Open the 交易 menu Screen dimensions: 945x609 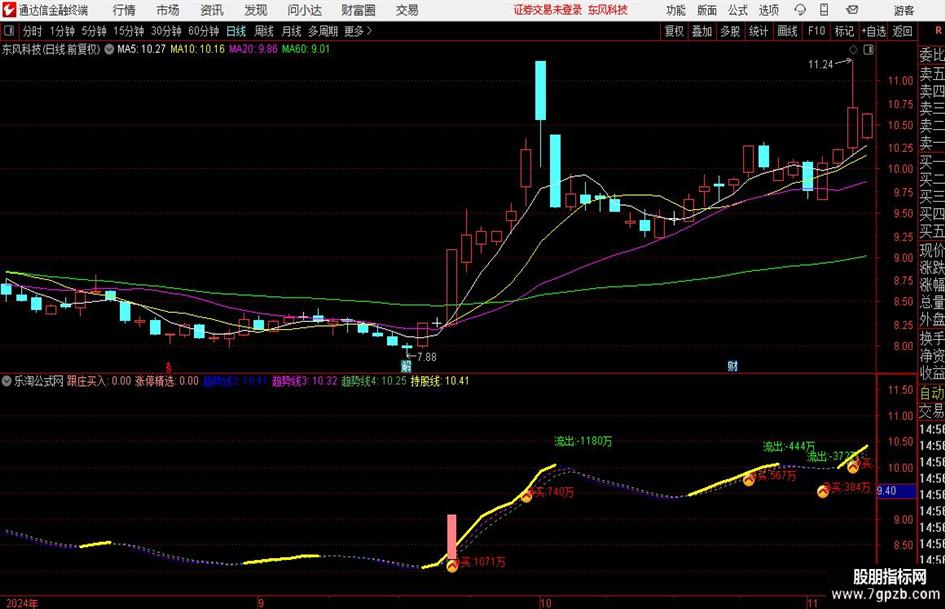coord(407,10)
